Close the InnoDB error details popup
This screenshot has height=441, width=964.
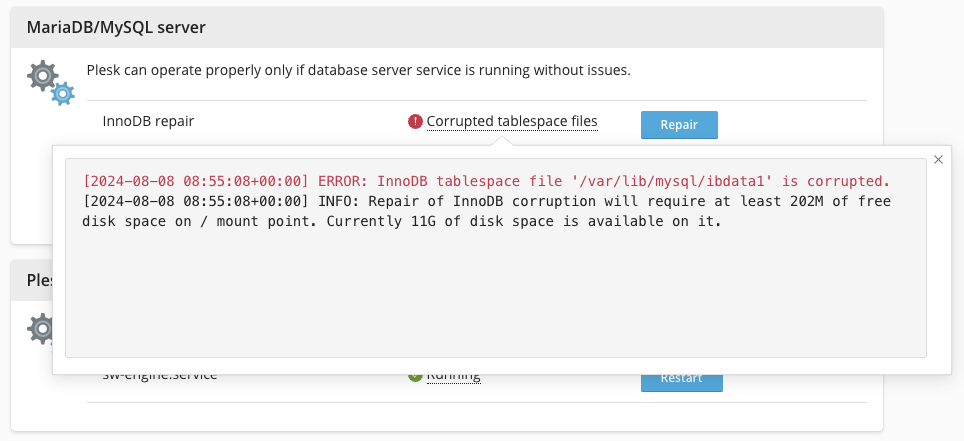pos(937,160)
